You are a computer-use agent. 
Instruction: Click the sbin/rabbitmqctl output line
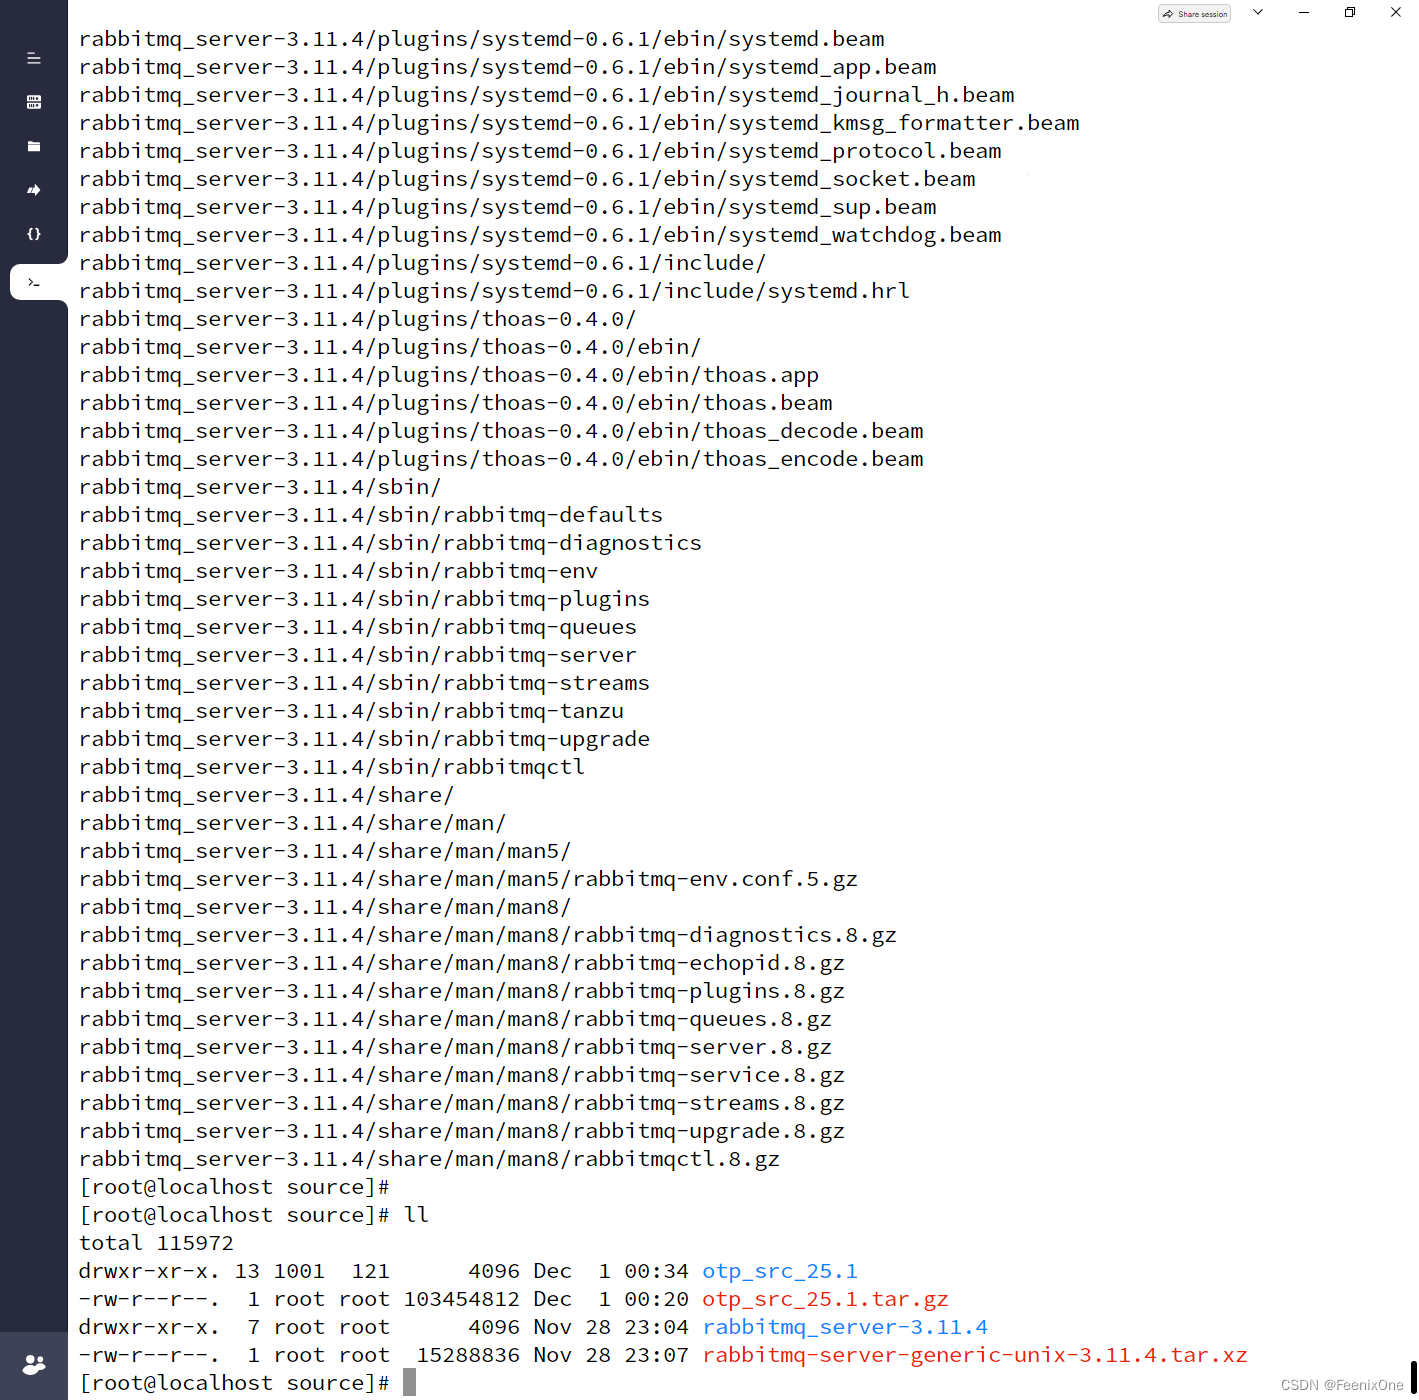[x=332, y=767]
